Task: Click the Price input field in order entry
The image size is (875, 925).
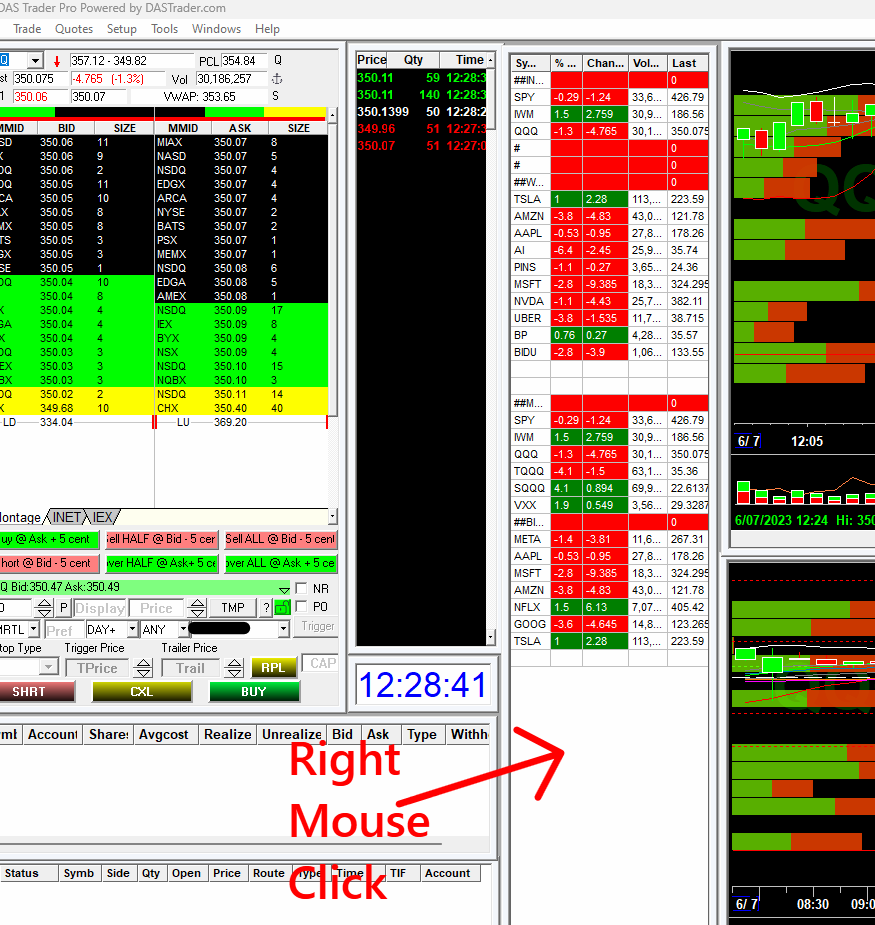Action: coord(156,608)
